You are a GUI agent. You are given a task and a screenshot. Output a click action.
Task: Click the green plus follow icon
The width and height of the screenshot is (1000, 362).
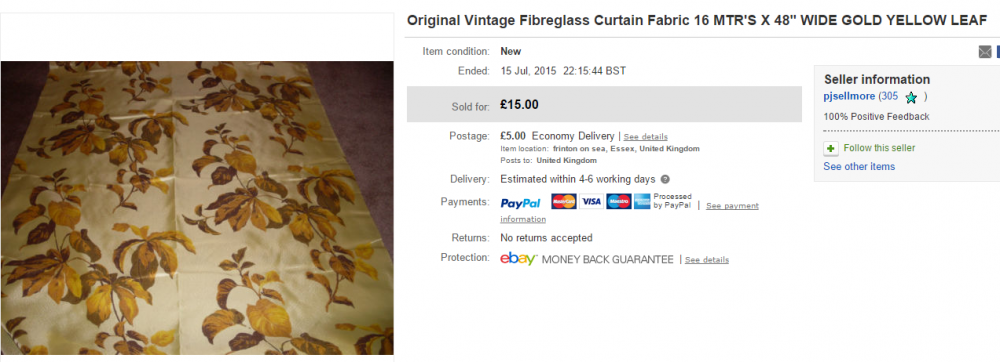click(830, 148)
